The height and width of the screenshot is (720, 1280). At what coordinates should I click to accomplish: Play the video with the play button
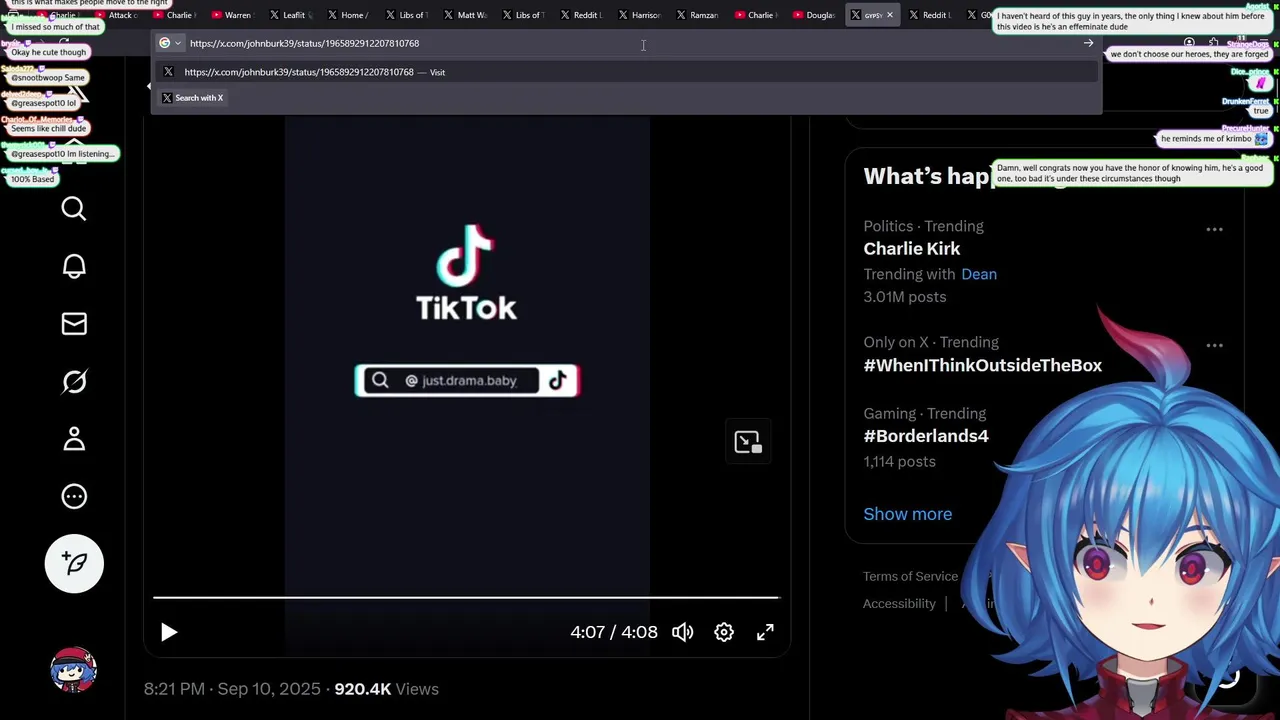pos(169,632)
